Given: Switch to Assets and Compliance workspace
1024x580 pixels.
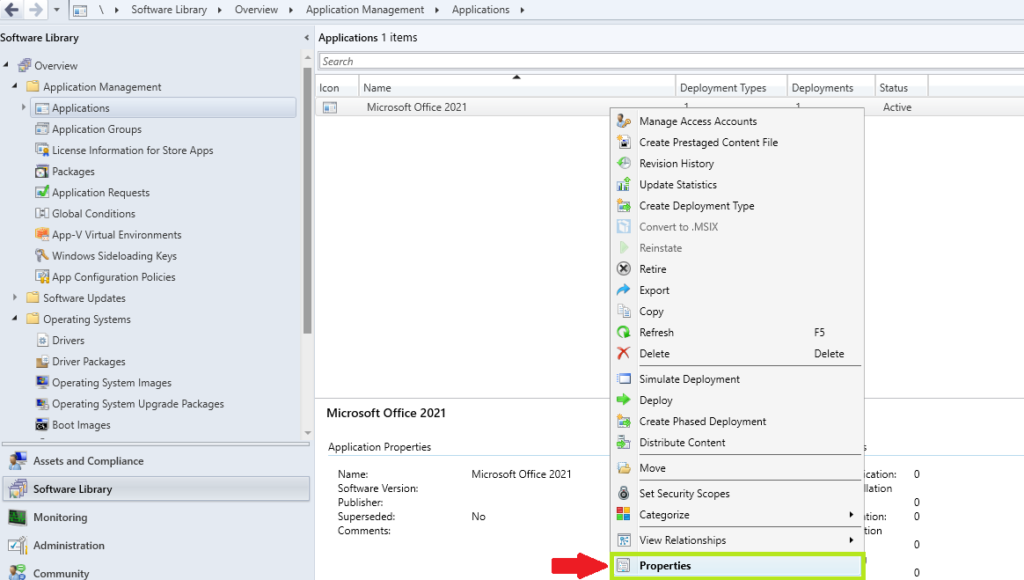Looking at the screenshot, I should pos(156,460).
